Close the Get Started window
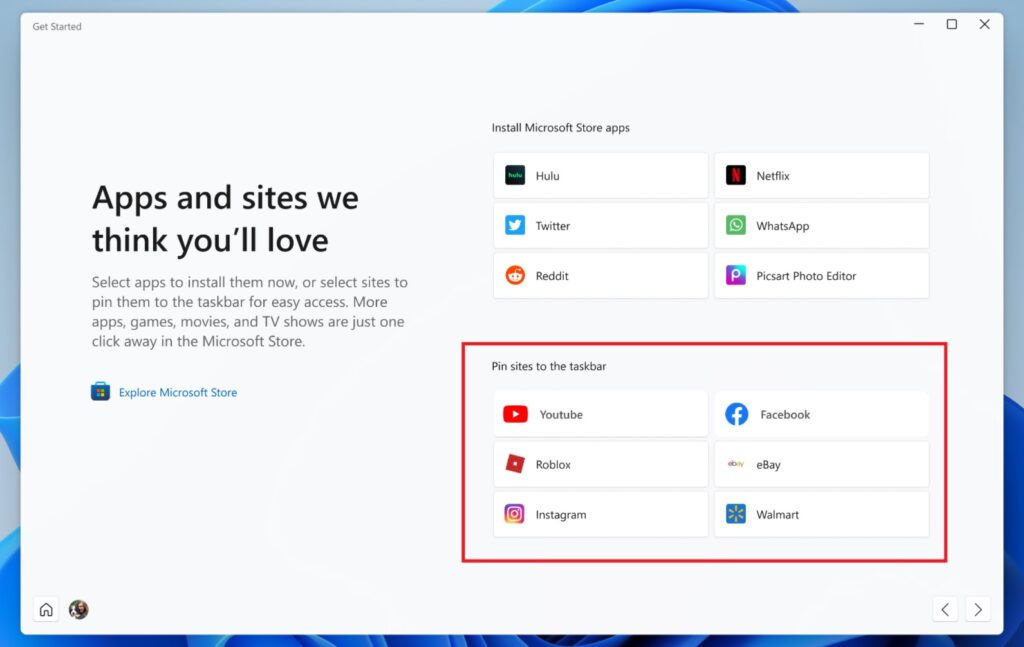 coord(984,25)
